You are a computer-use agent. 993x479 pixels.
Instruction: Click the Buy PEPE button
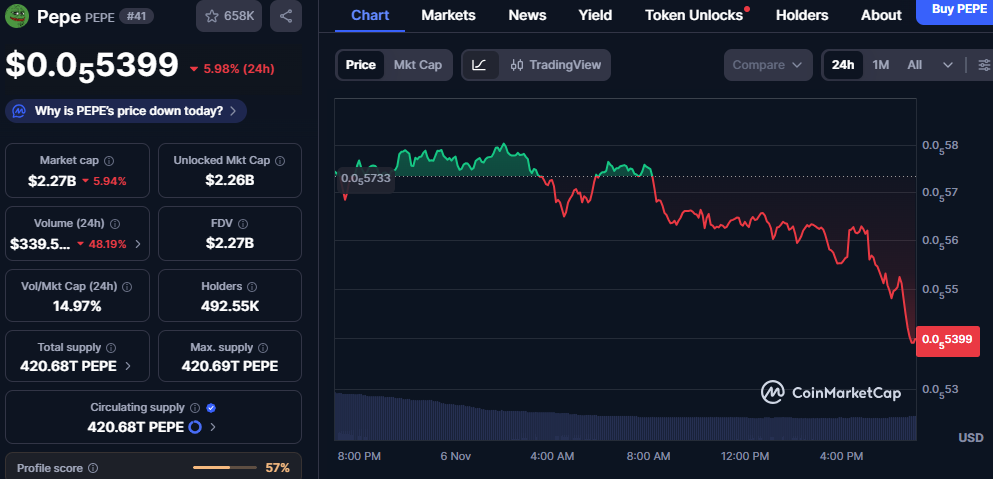click(955, 10)
